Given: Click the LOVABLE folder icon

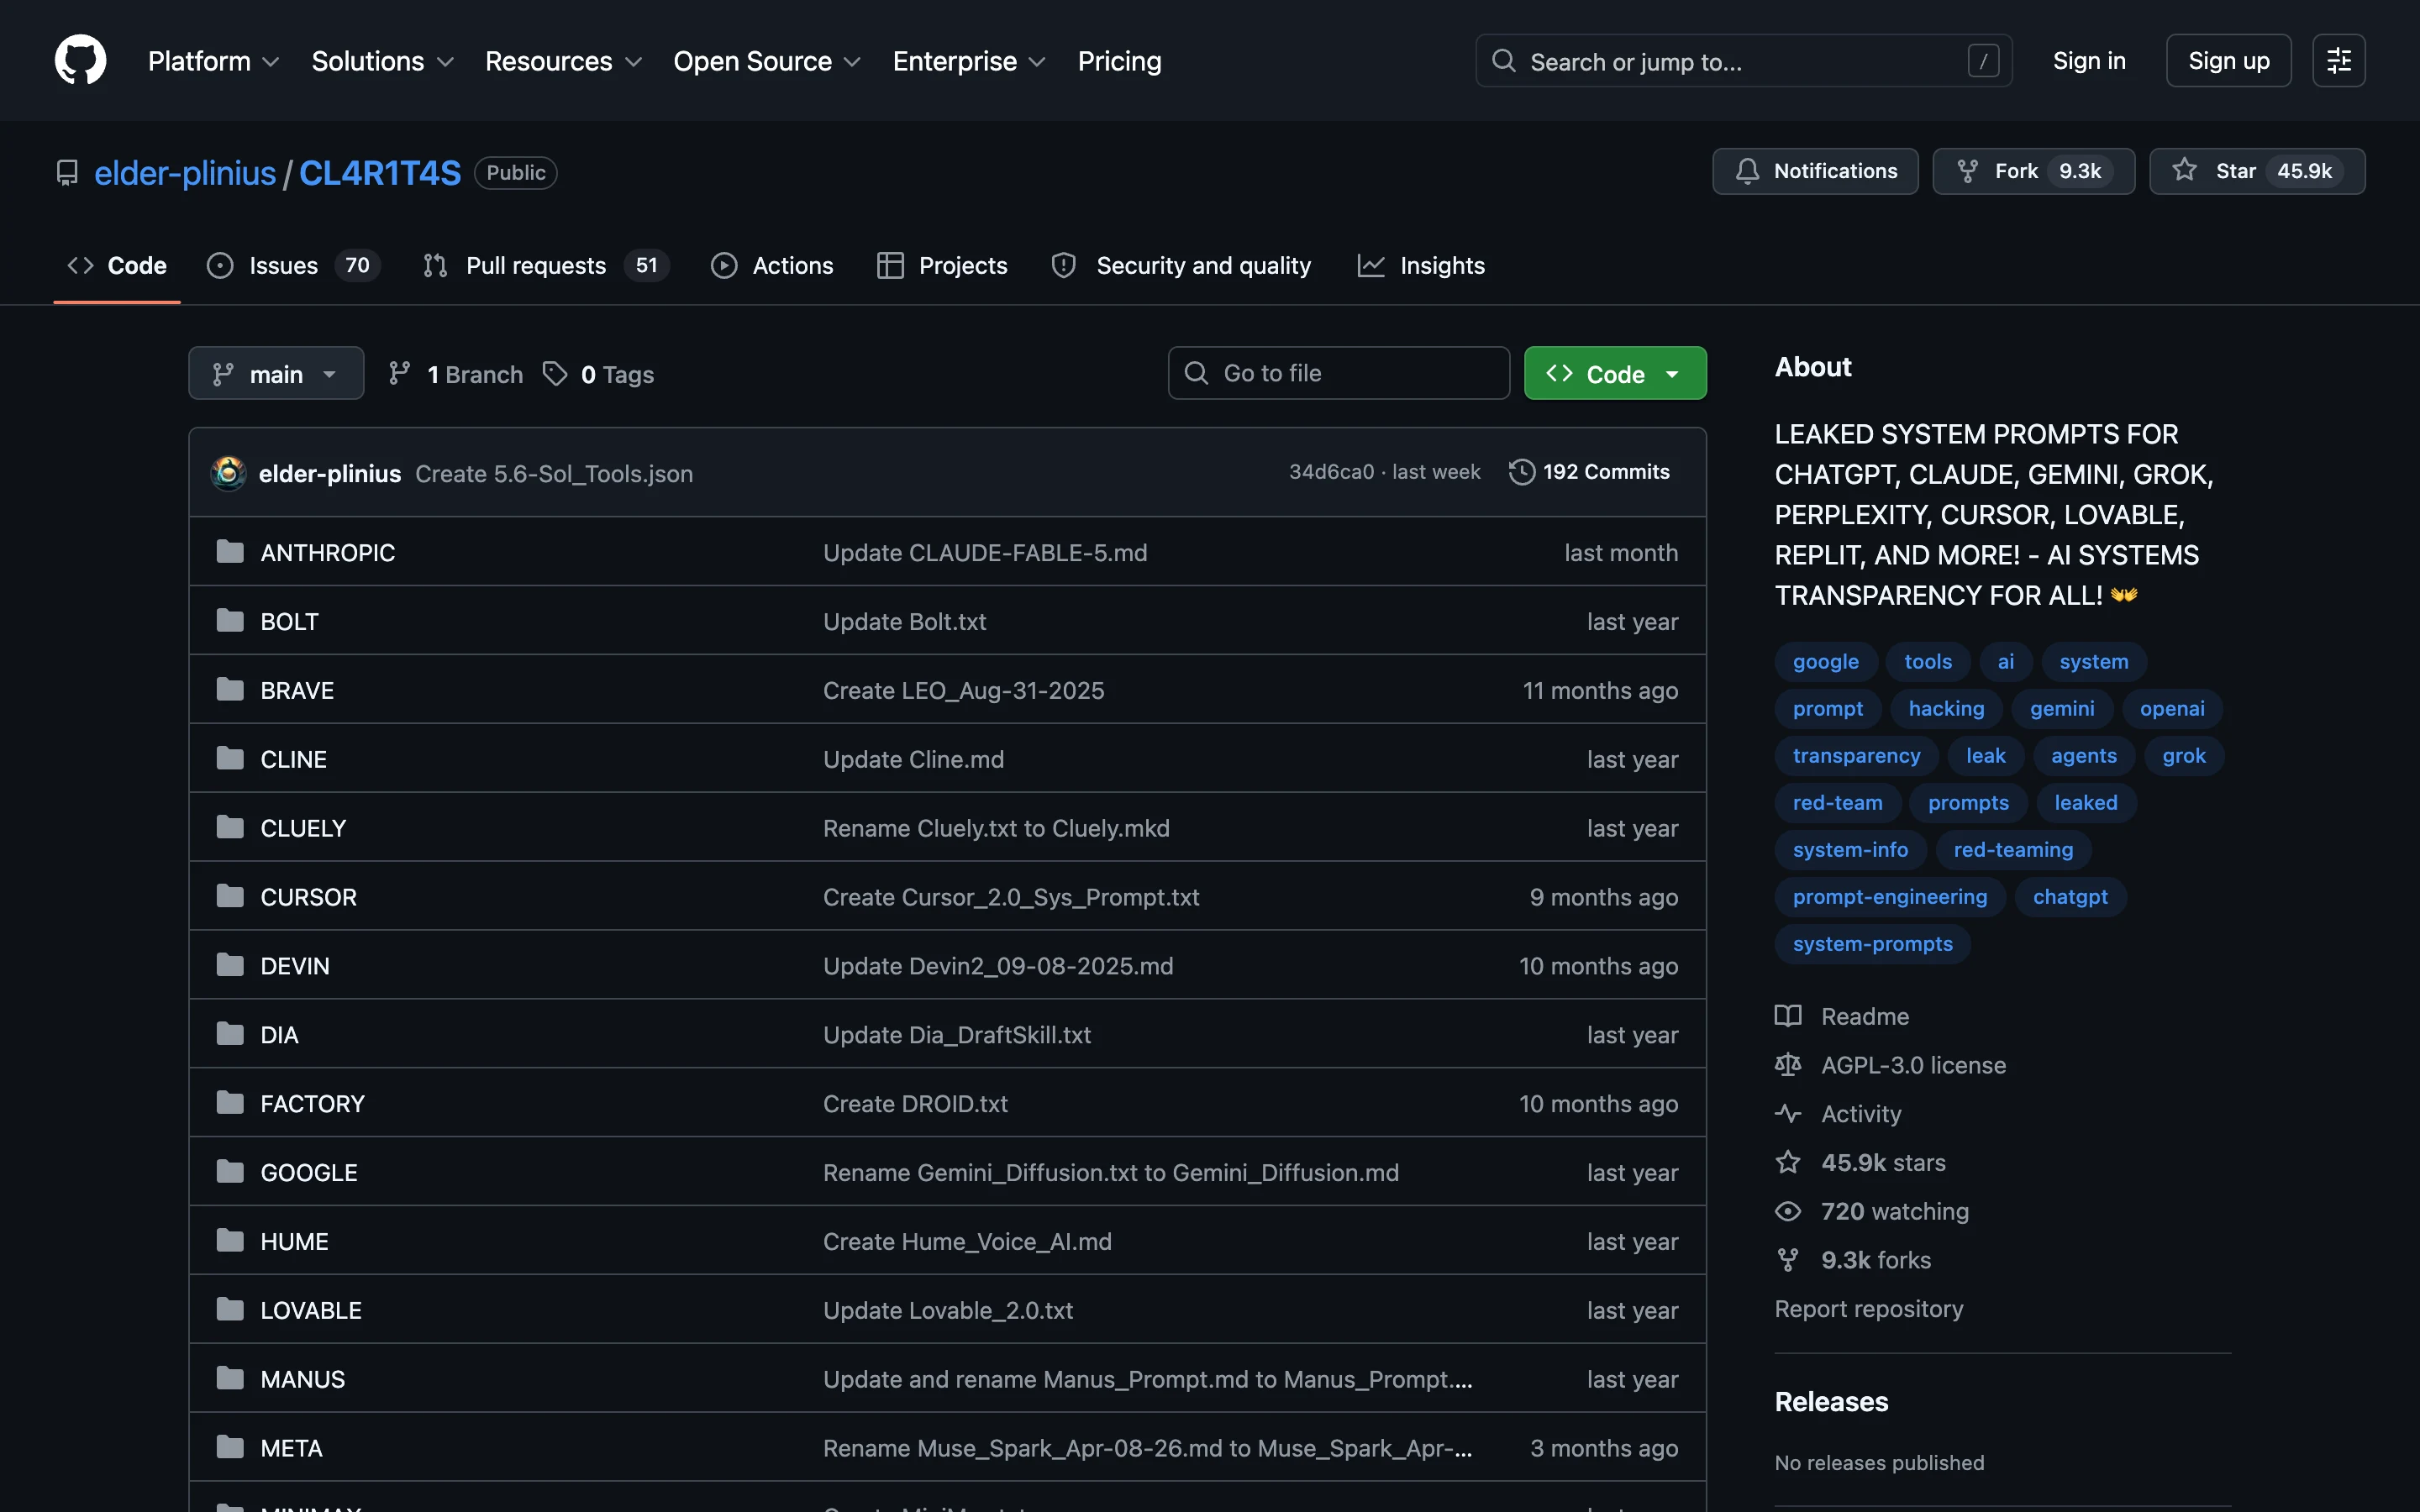Looking at the screenshot, I should (230, 1309).
